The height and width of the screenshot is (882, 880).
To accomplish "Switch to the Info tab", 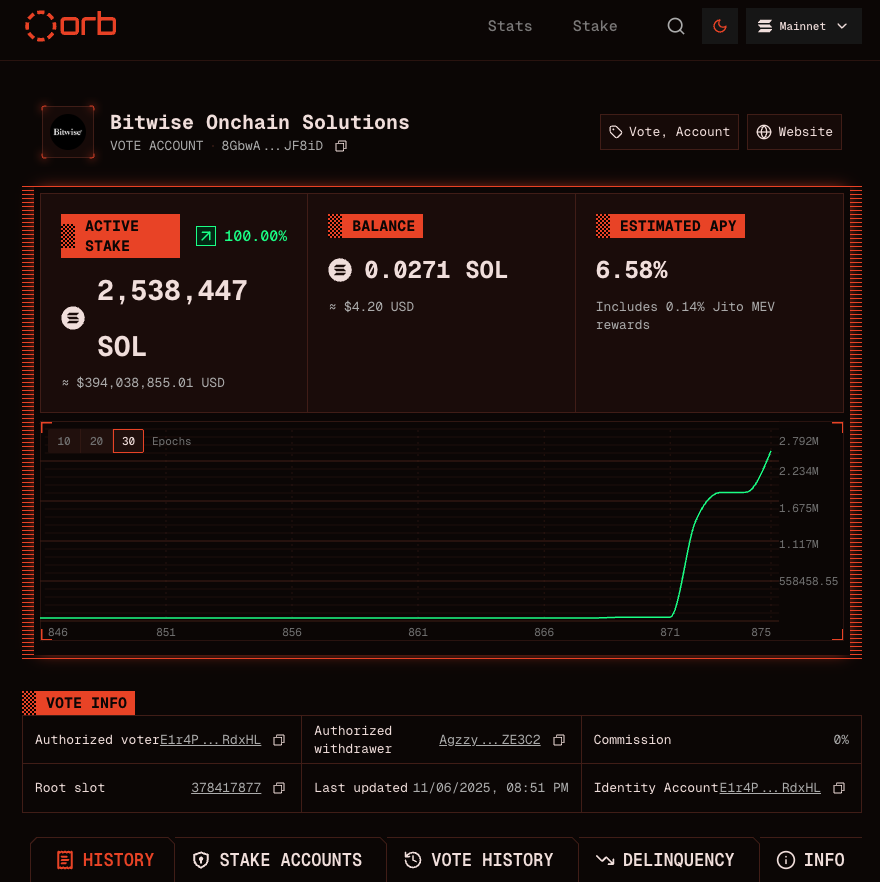I will pos(811,860).
